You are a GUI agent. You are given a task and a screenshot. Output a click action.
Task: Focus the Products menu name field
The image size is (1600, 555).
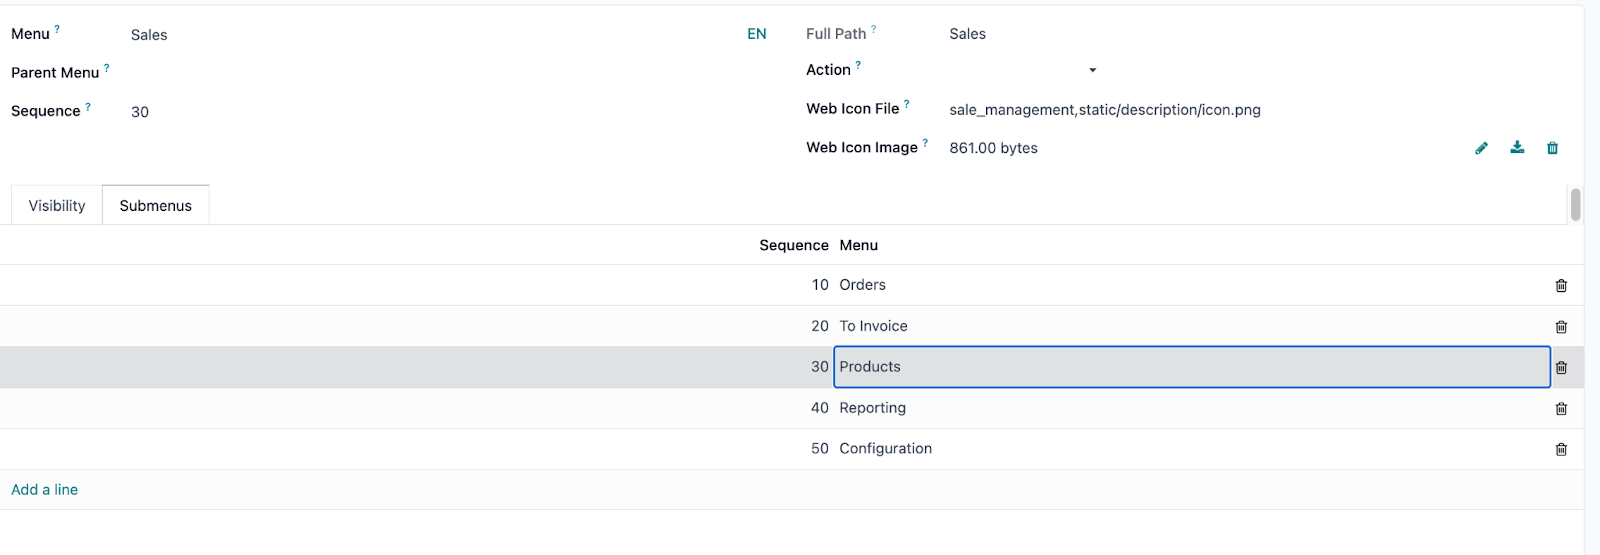pos(1191,367)
